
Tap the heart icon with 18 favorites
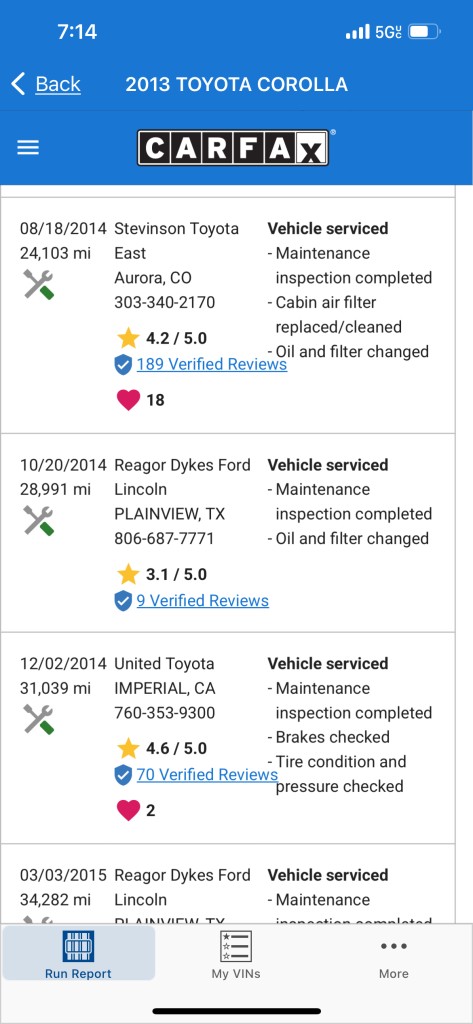(x=128, y=400)
